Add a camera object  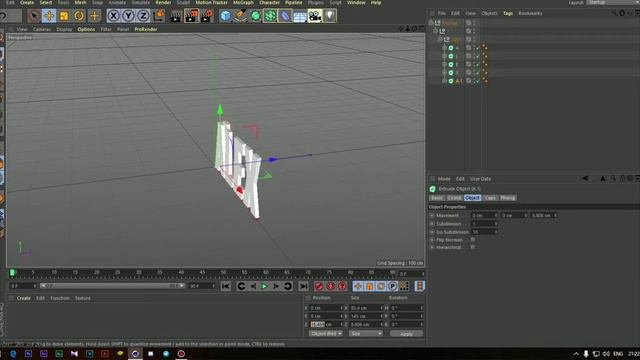pos(315,16)
